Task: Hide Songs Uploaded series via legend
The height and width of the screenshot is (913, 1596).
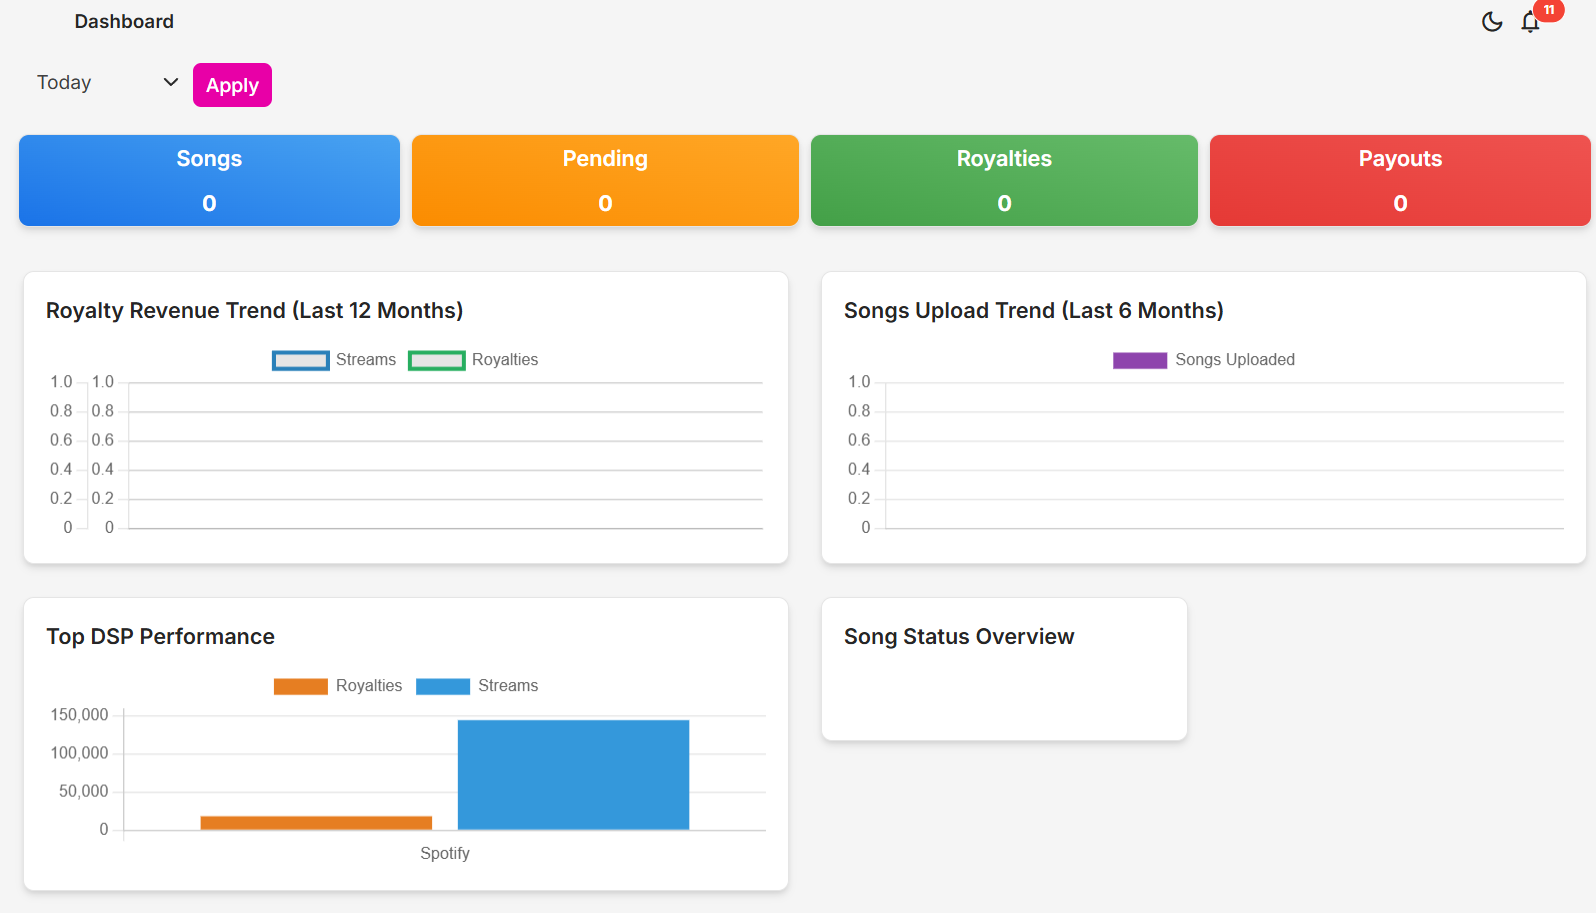Action: point(1204,360)
